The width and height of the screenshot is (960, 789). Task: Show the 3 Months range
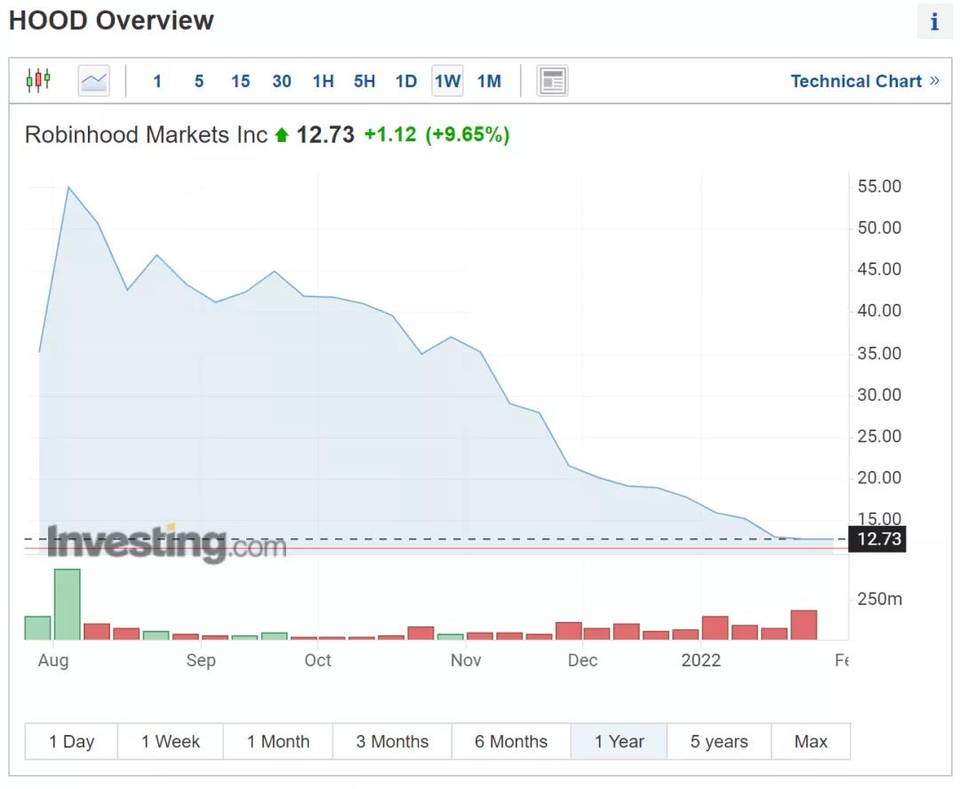point(392,741)
